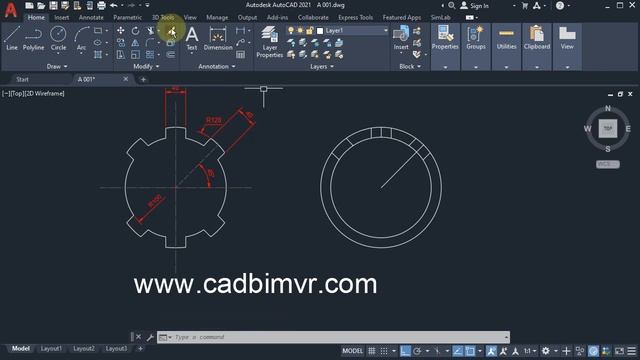Click the Save icon in quick access toolbar
This screenshot has height=360, width=640.
tap(53, 6)
